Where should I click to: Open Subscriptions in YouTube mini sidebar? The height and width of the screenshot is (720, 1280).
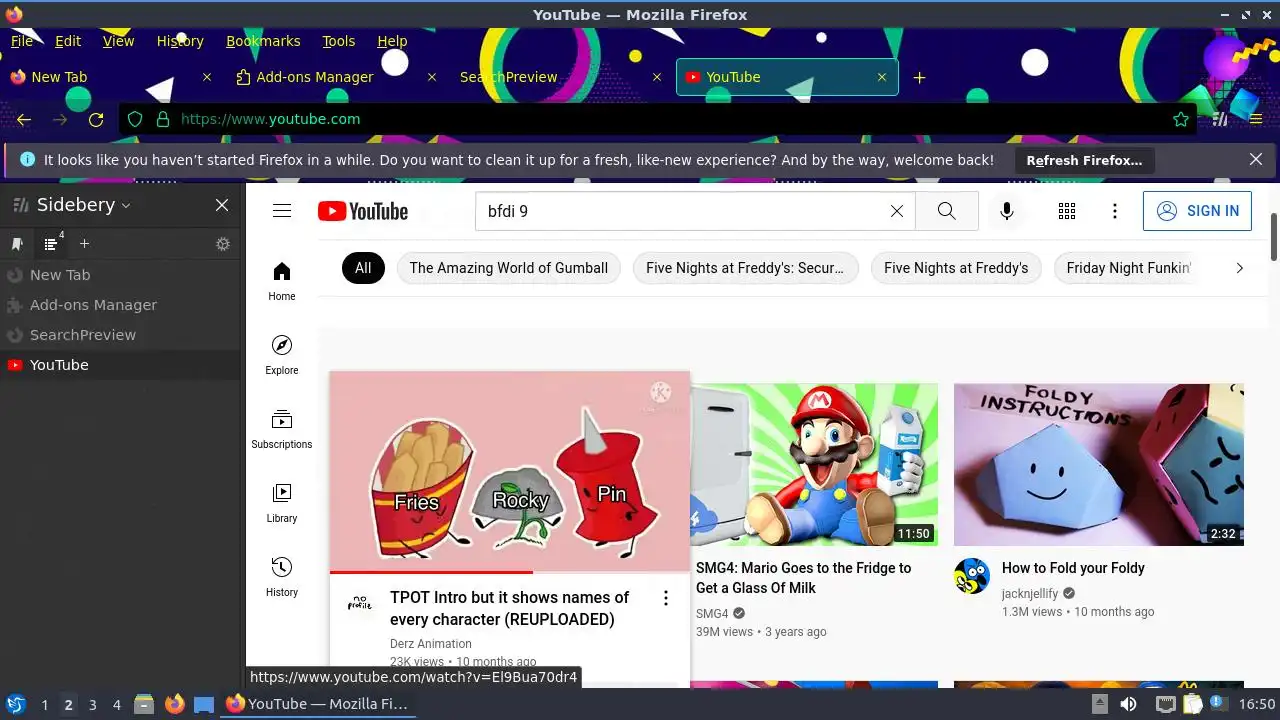pyautogui.click(x=282, y=429)
